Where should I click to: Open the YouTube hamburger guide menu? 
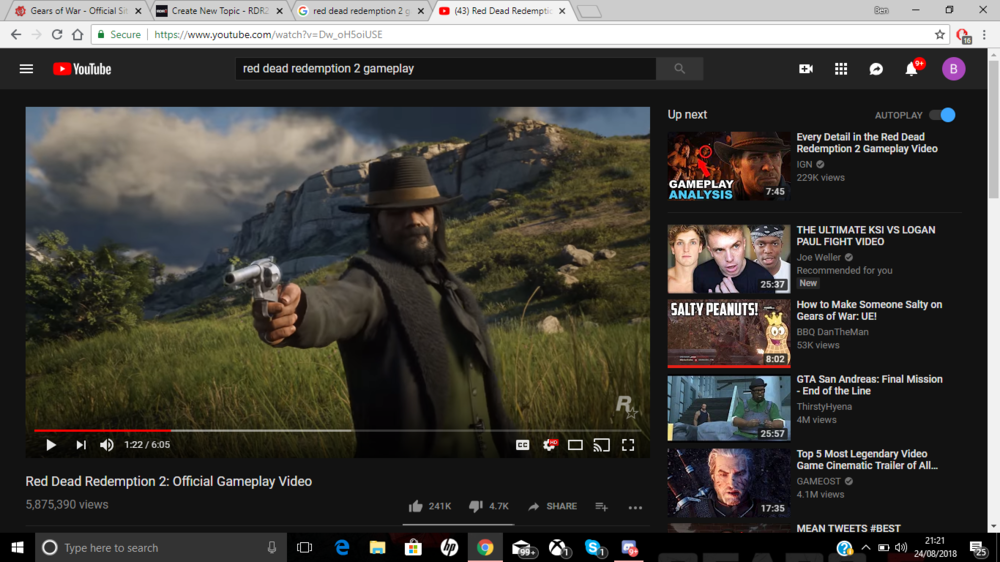pos(26,69)
